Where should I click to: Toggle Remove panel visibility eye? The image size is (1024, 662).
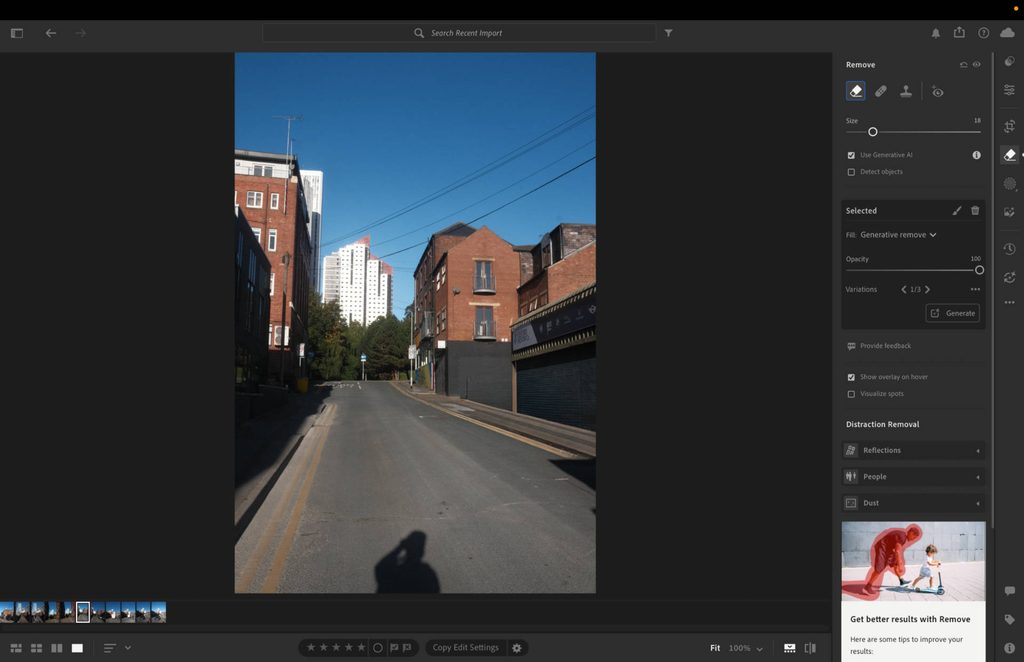click(x=976, y=65)
